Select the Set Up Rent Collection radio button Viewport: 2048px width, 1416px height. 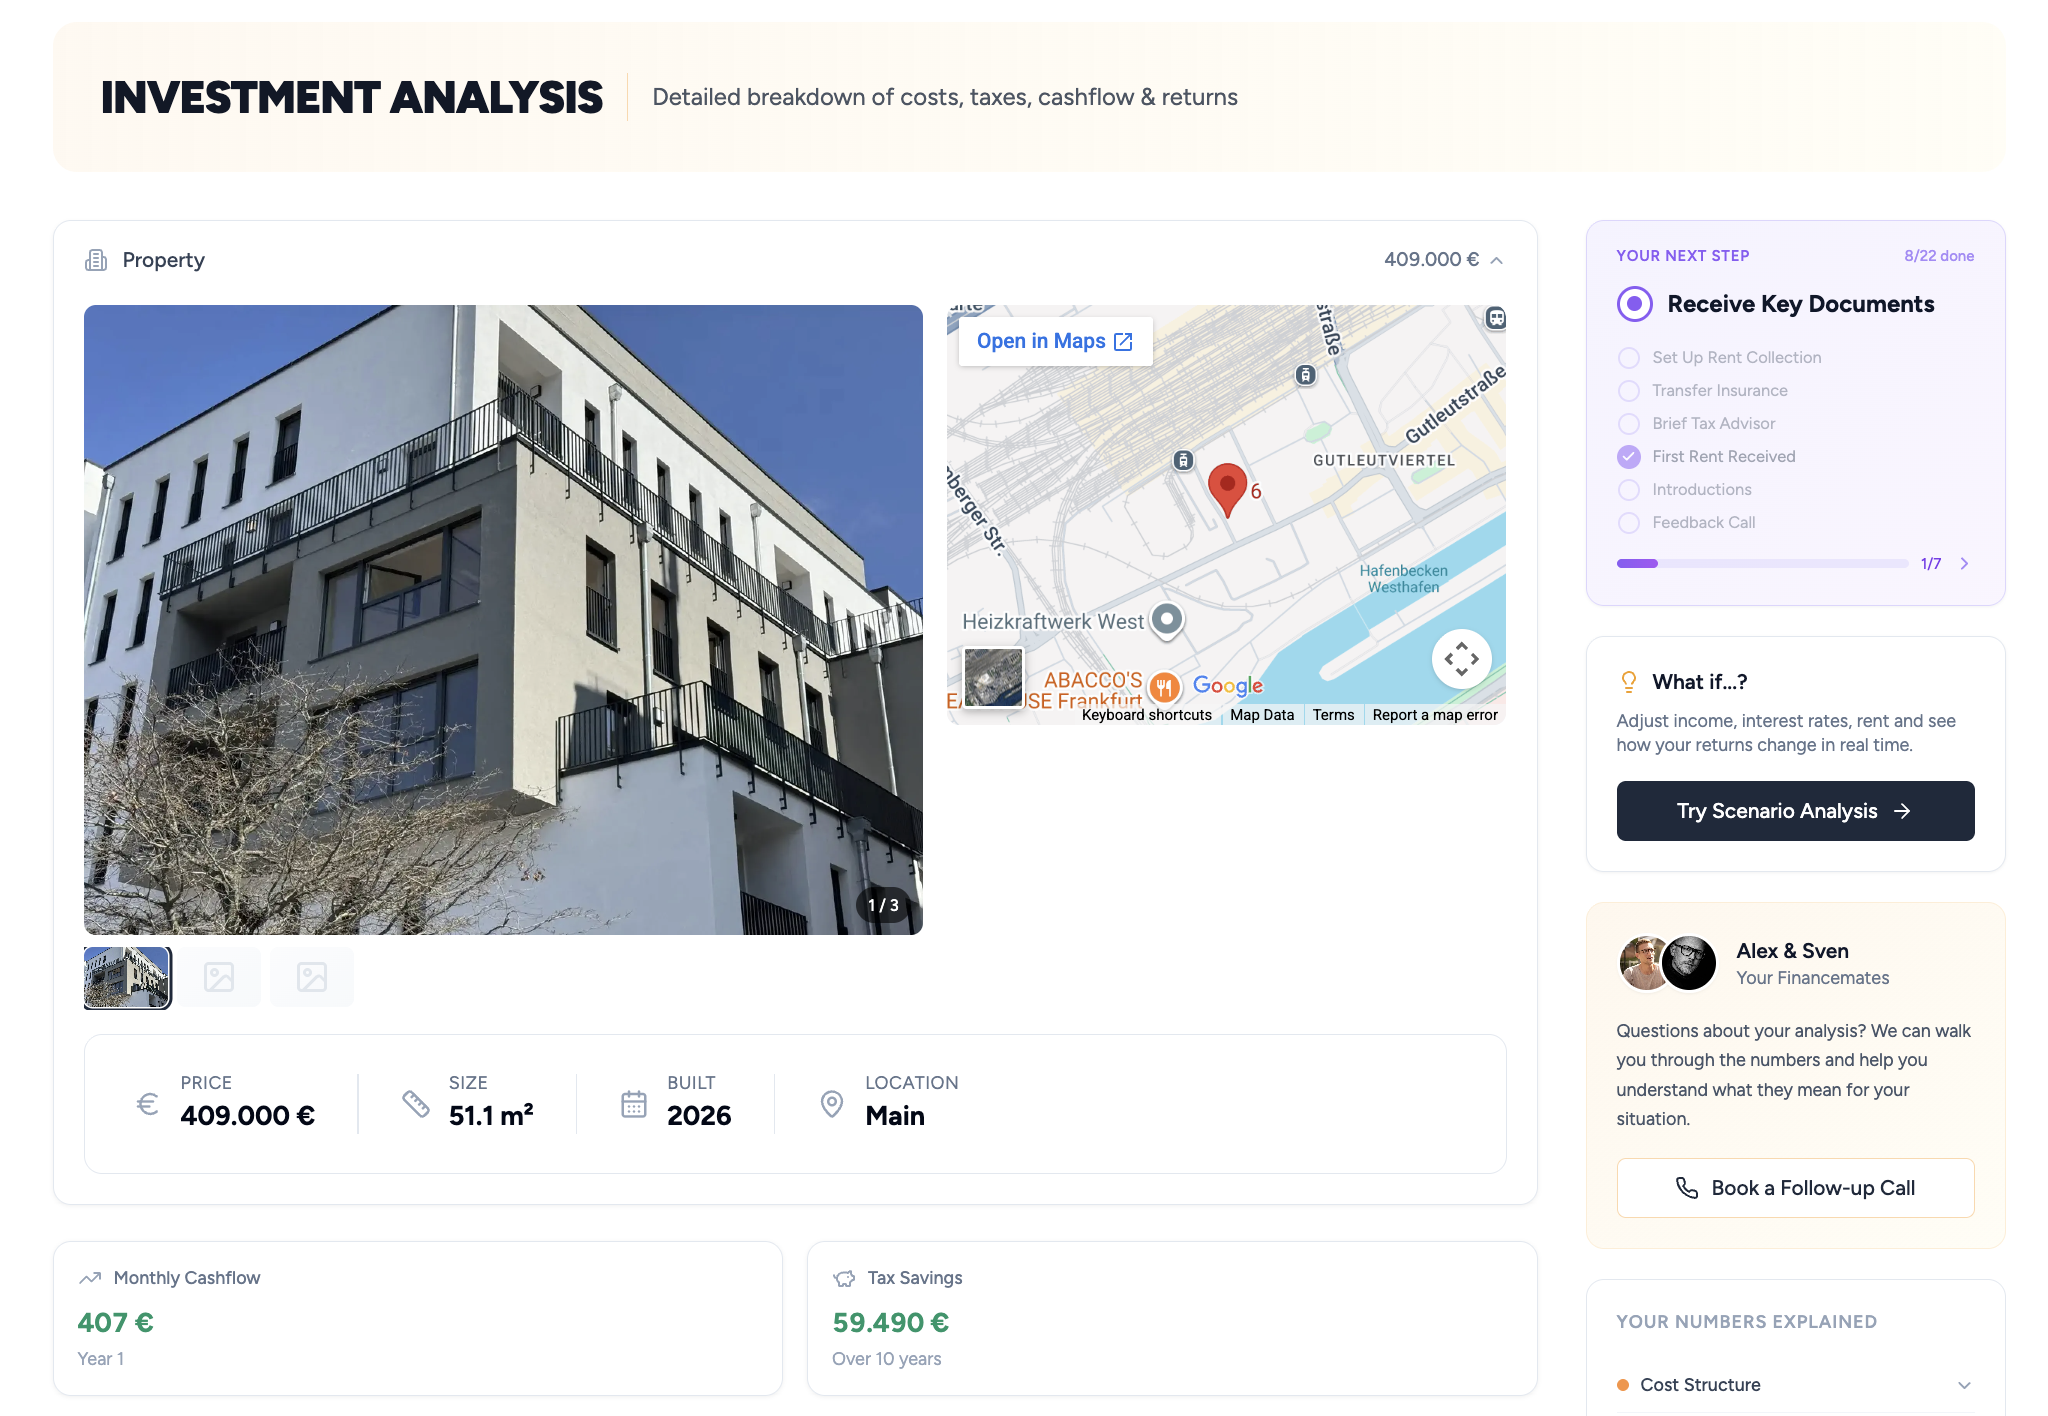1628,357
